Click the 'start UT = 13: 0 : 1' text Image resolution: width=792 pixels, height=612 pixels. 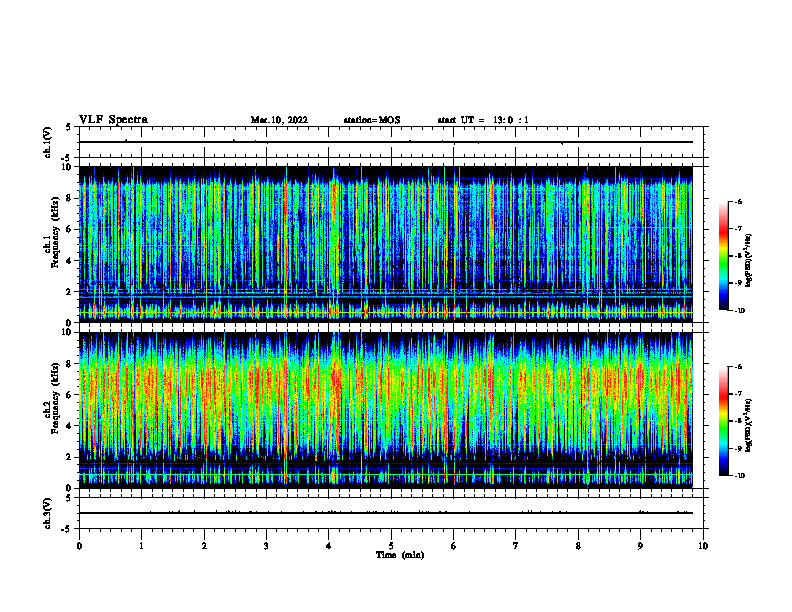pyautogui.click(x=483, y=120)
